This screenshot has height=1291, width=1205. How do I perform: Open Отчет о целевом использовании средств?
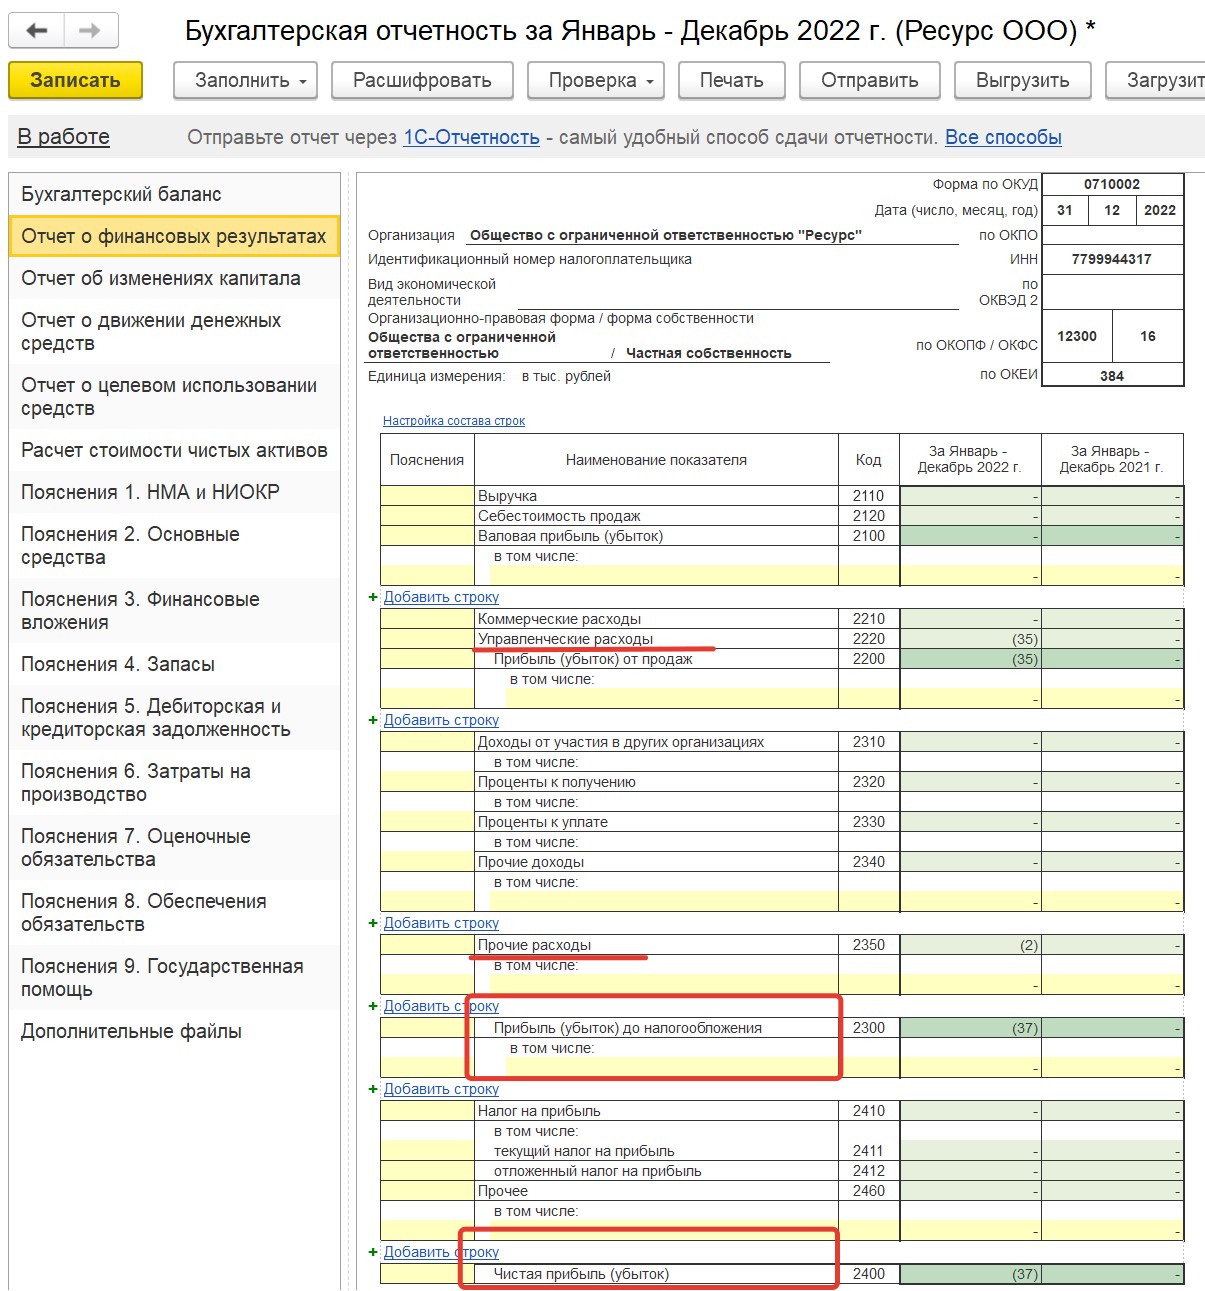tap(175, 397)
